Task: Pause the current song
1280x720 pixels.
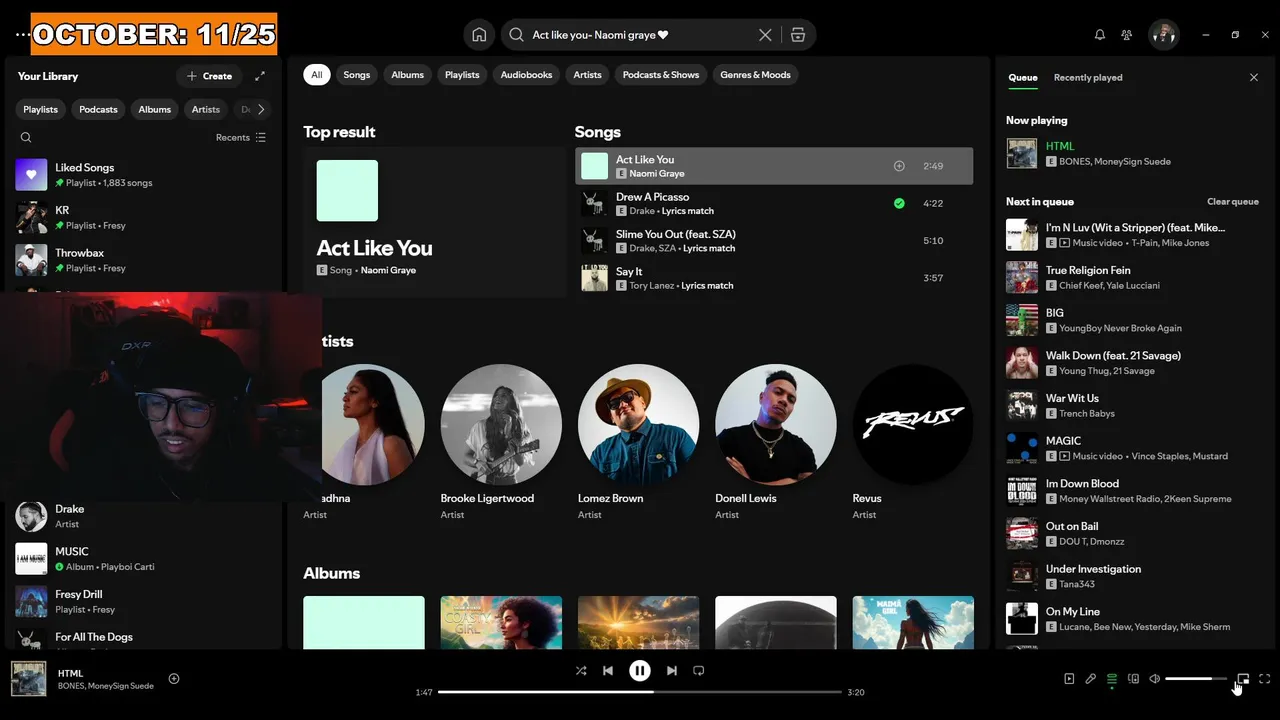Action: [x=640, y=671]
